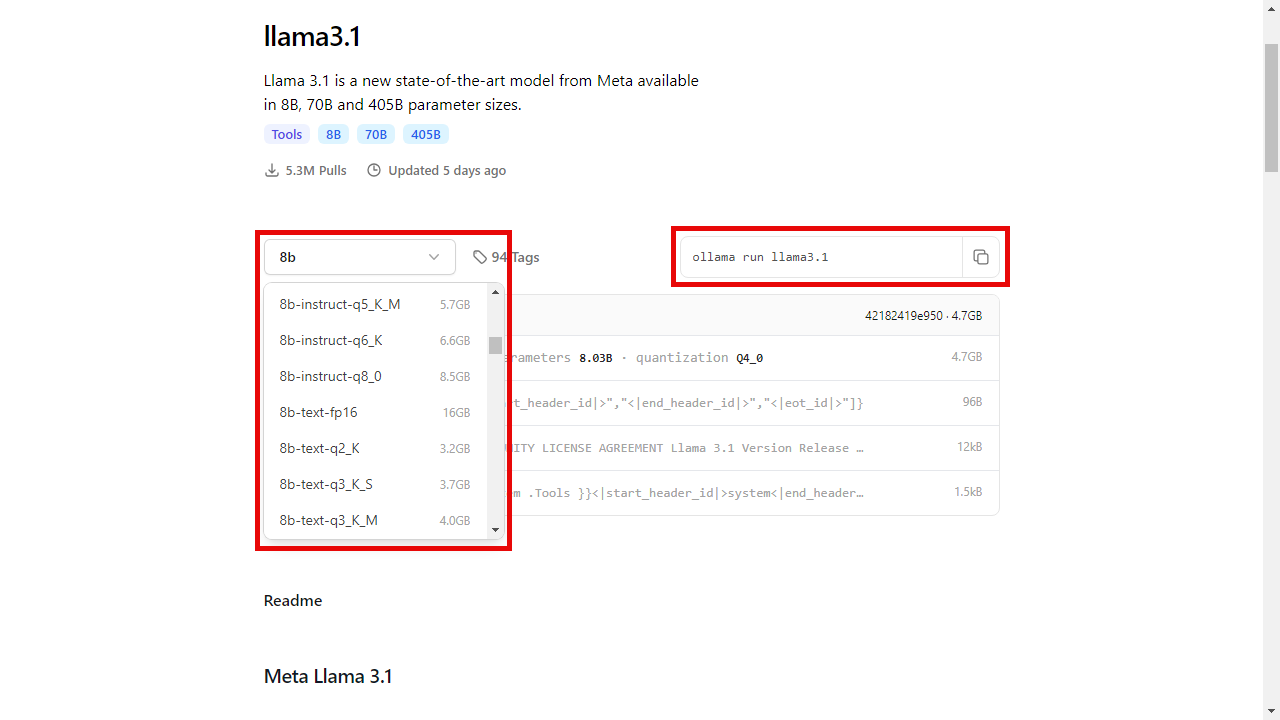The image size is (1280, 720).
Task: Click the clock icon next to Updated
Action: tap(373, 170)
